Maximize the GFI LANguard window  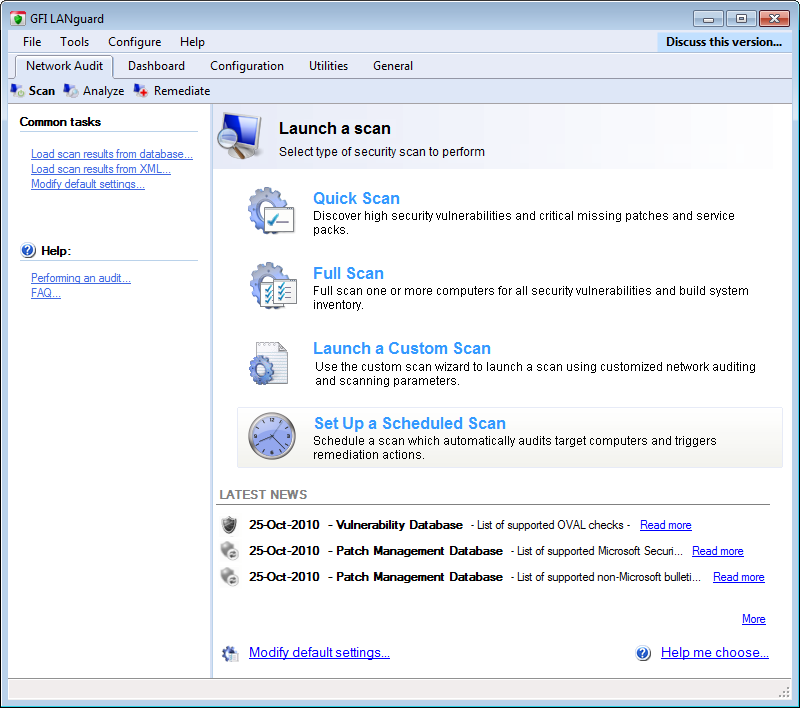(741, 19)
